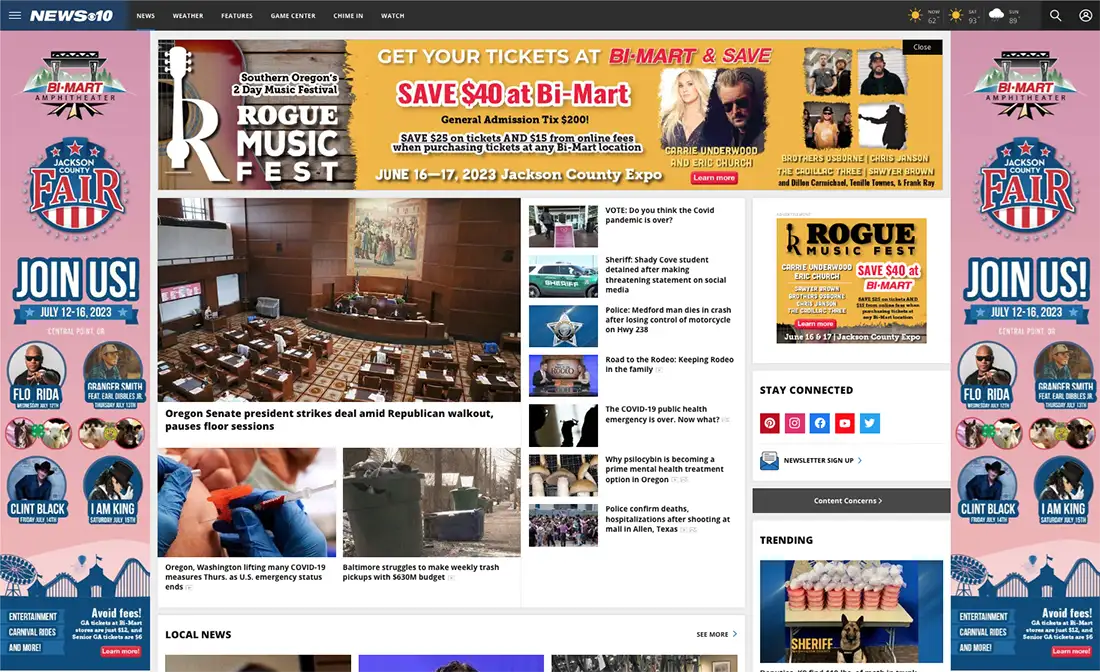Viewport: 1100px width, 672px height.
Task: Open Medford man dies in crash headline
Action: pos(668,320)
